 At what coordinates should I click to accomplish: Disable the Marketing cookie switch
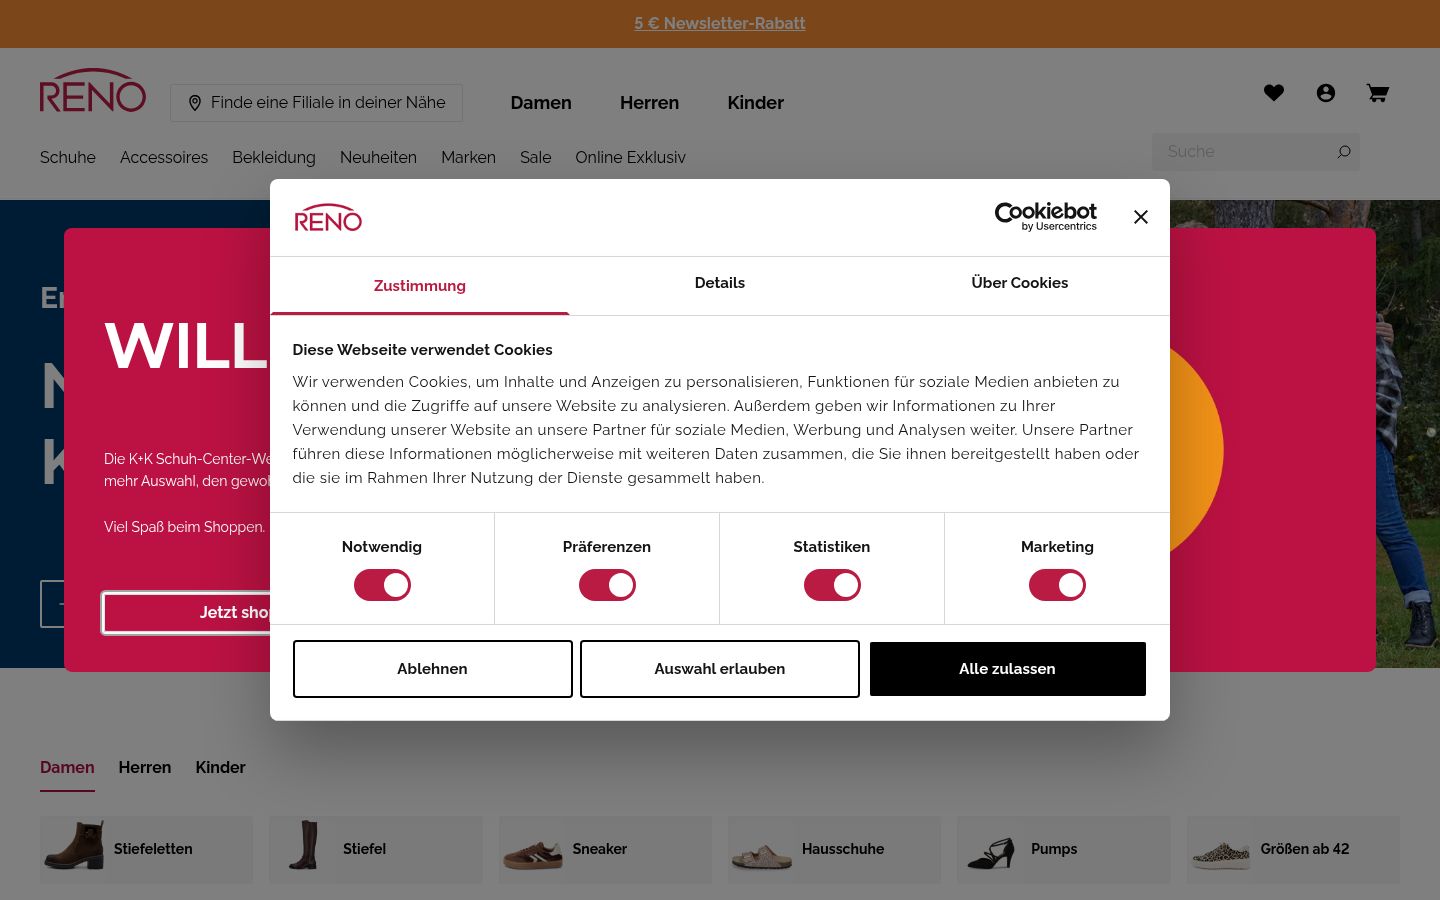point(1057,585)
